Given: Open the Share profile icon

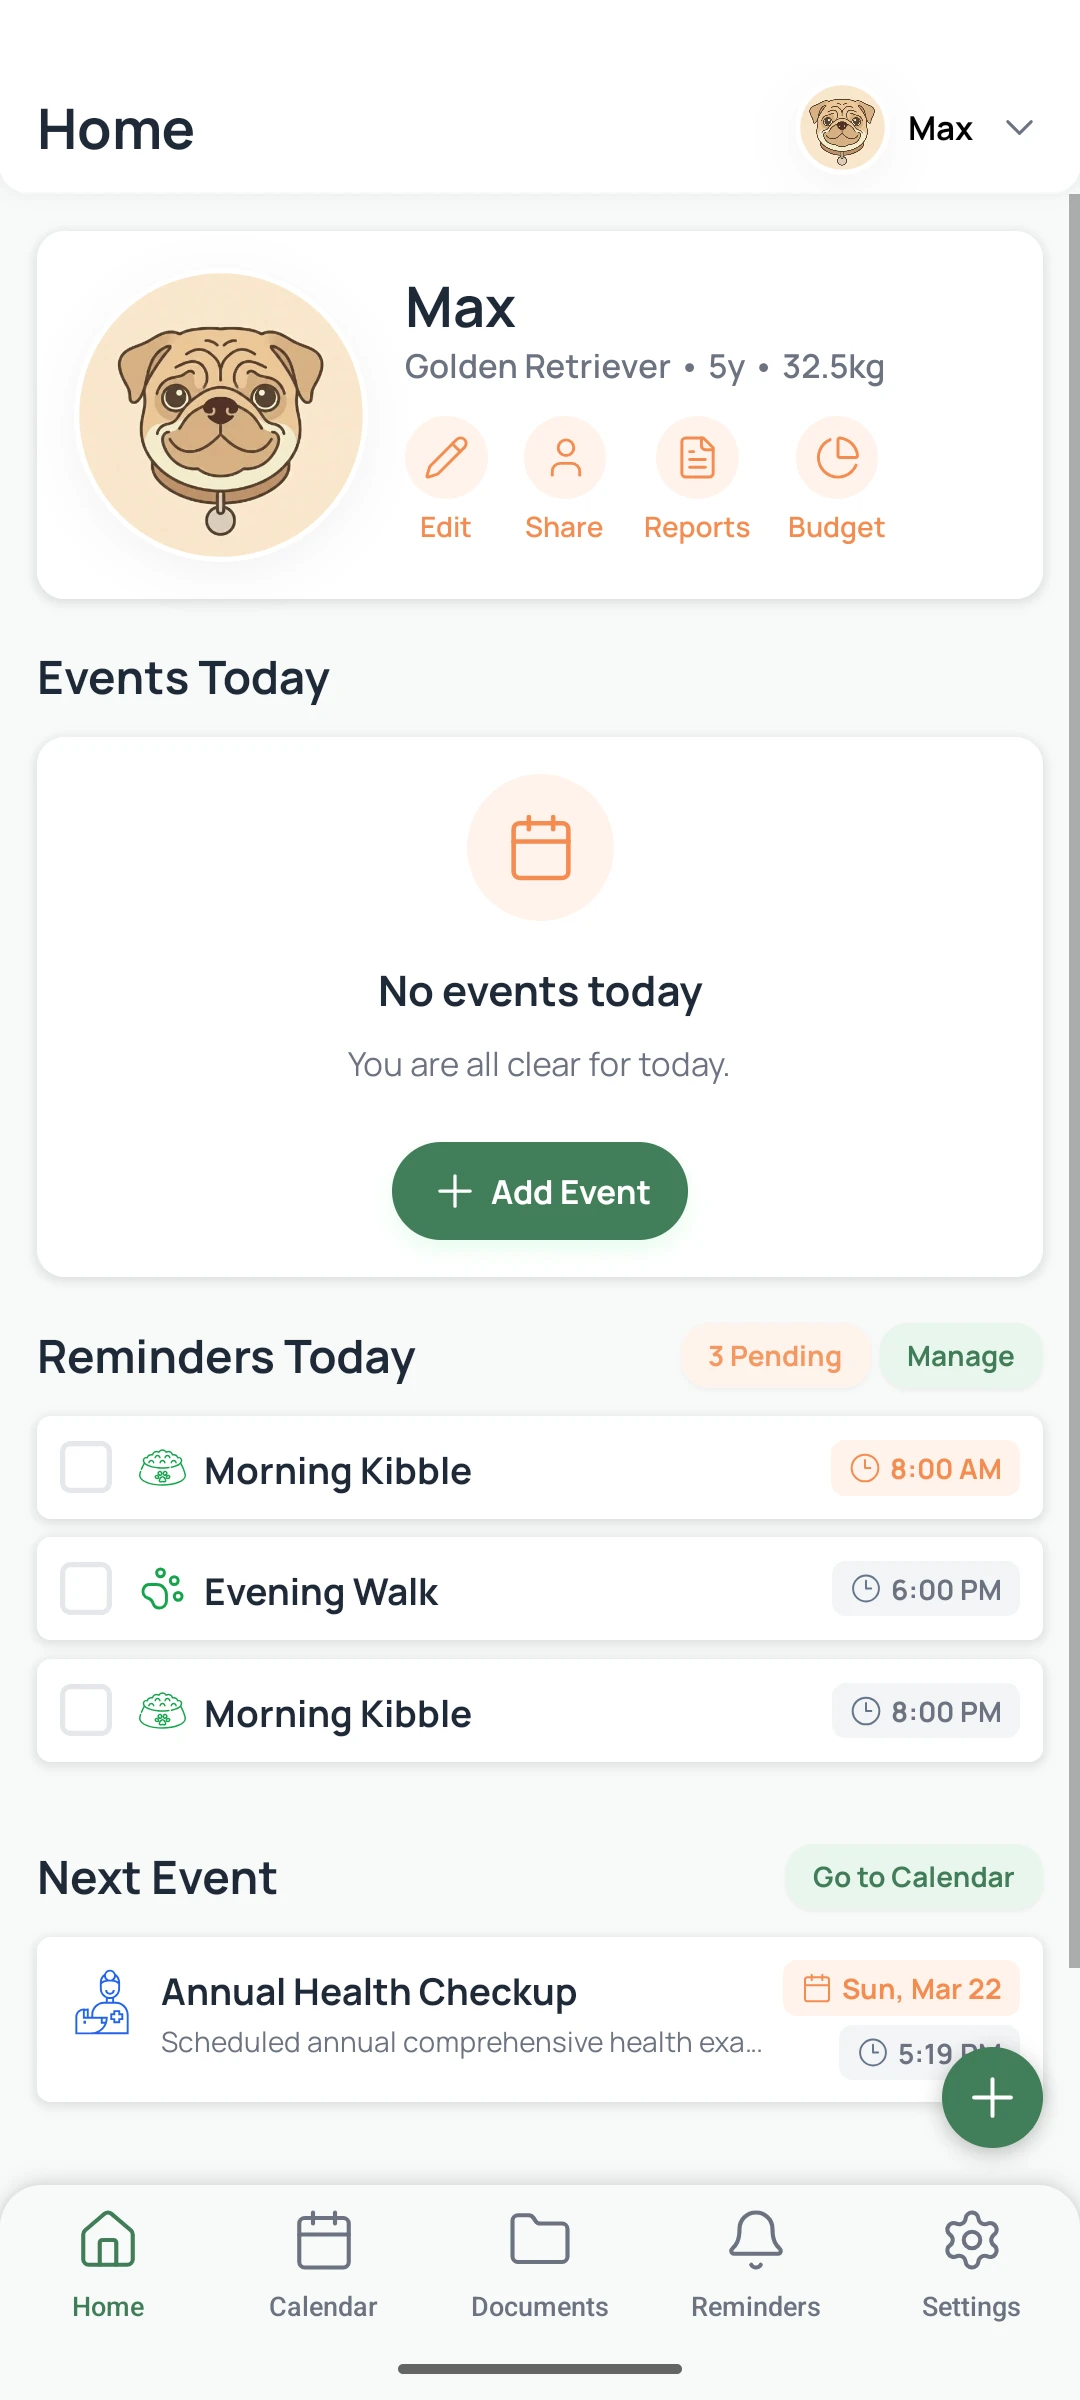Looking at the screenshot, I should (565, 458).
